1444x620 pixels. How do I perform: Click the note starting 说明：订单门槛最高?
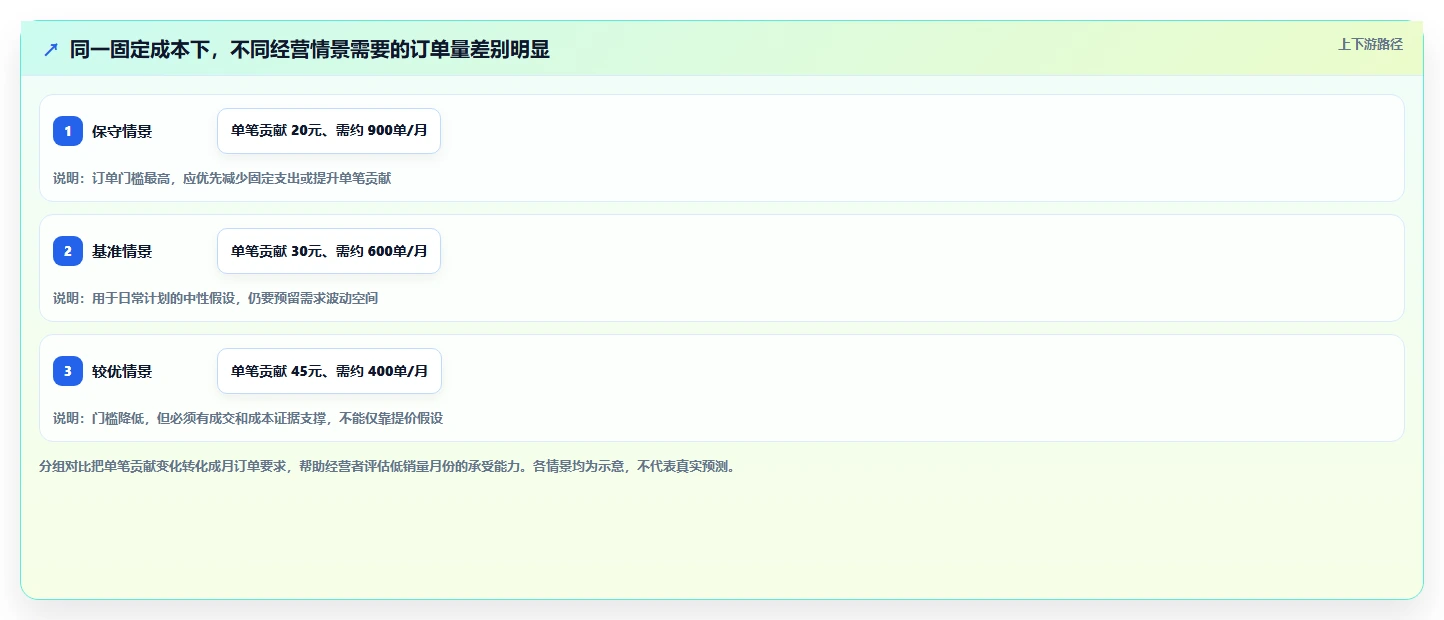[222, 178]
